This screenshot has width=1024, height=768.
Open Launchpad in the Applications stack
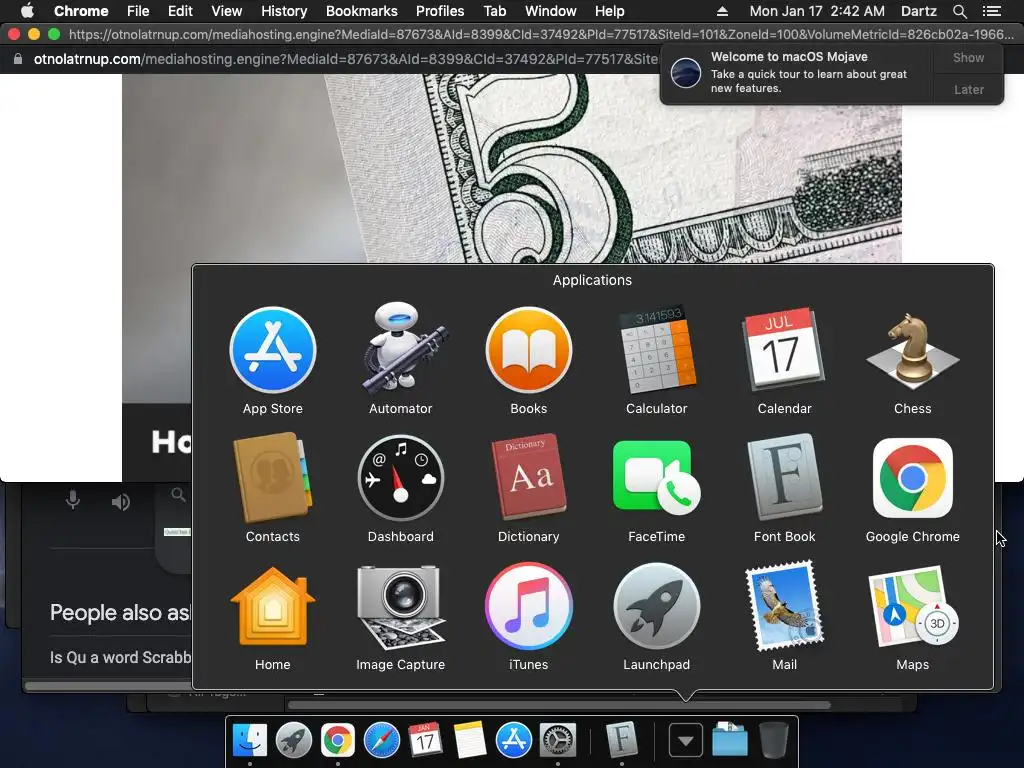[x=657, y=607]
